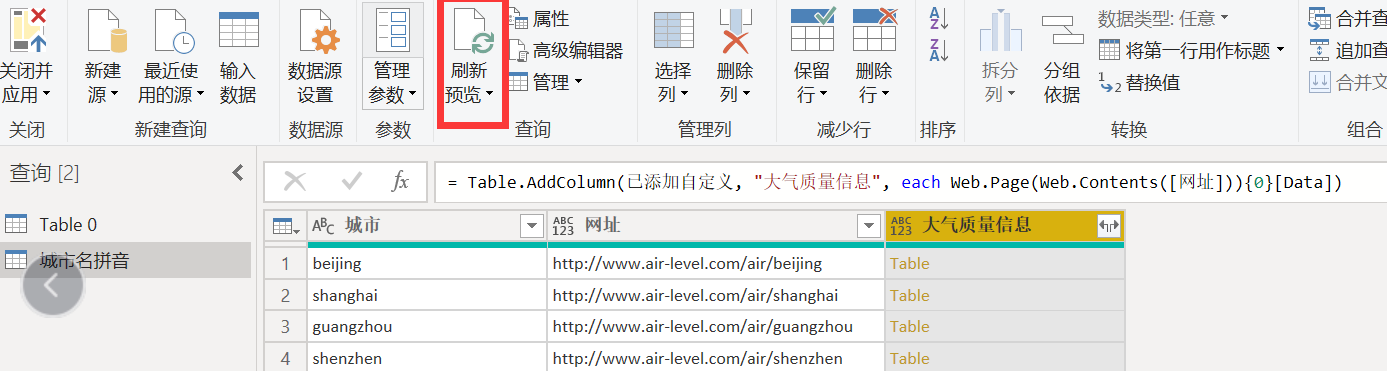Screen dimensions: 1387x371
Task: Click the Table link in the beijing row
Action: pyautogui.click(x=910, y=264)
